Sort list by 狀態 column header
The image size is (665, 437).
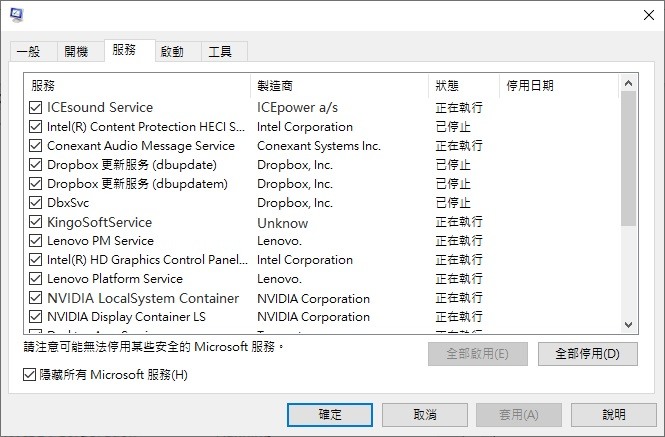point(462,85)
